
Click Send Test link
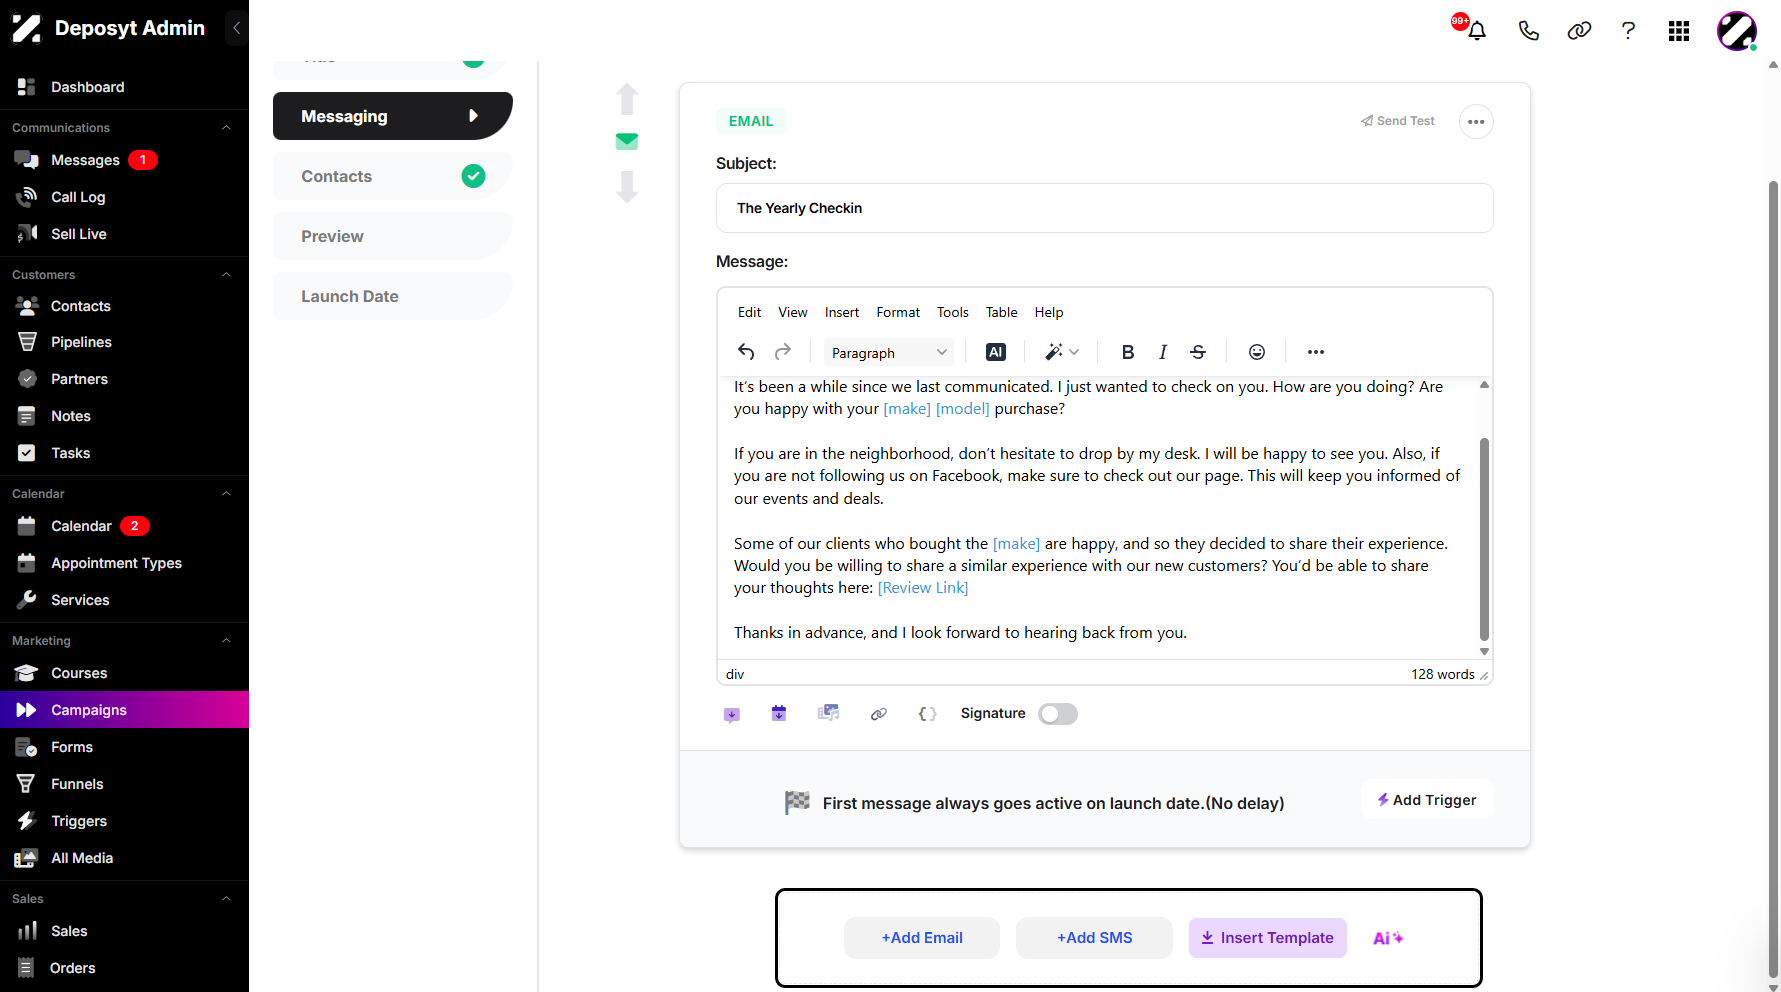point(1397,121)
